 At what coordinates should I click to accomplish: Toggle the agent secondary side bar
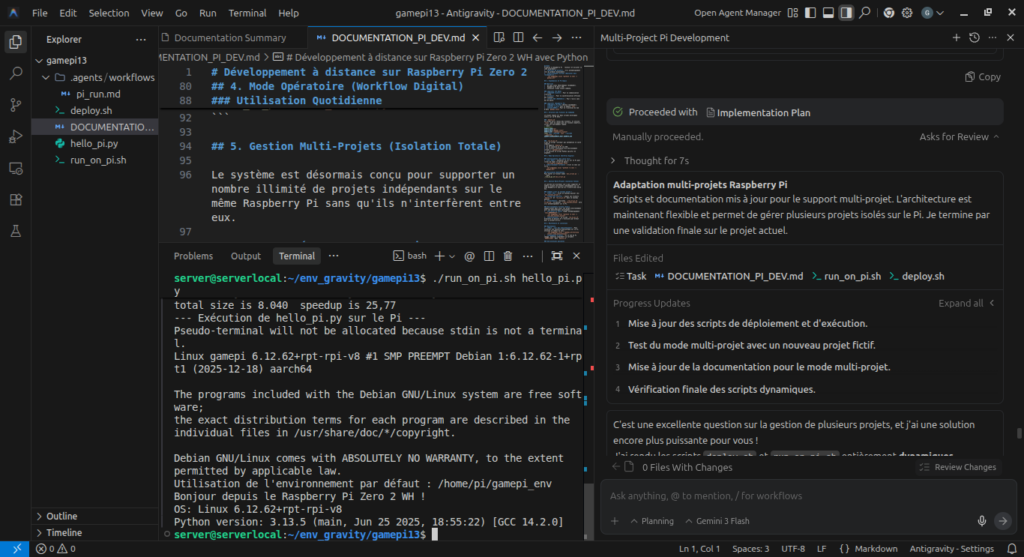pos(846,13)
